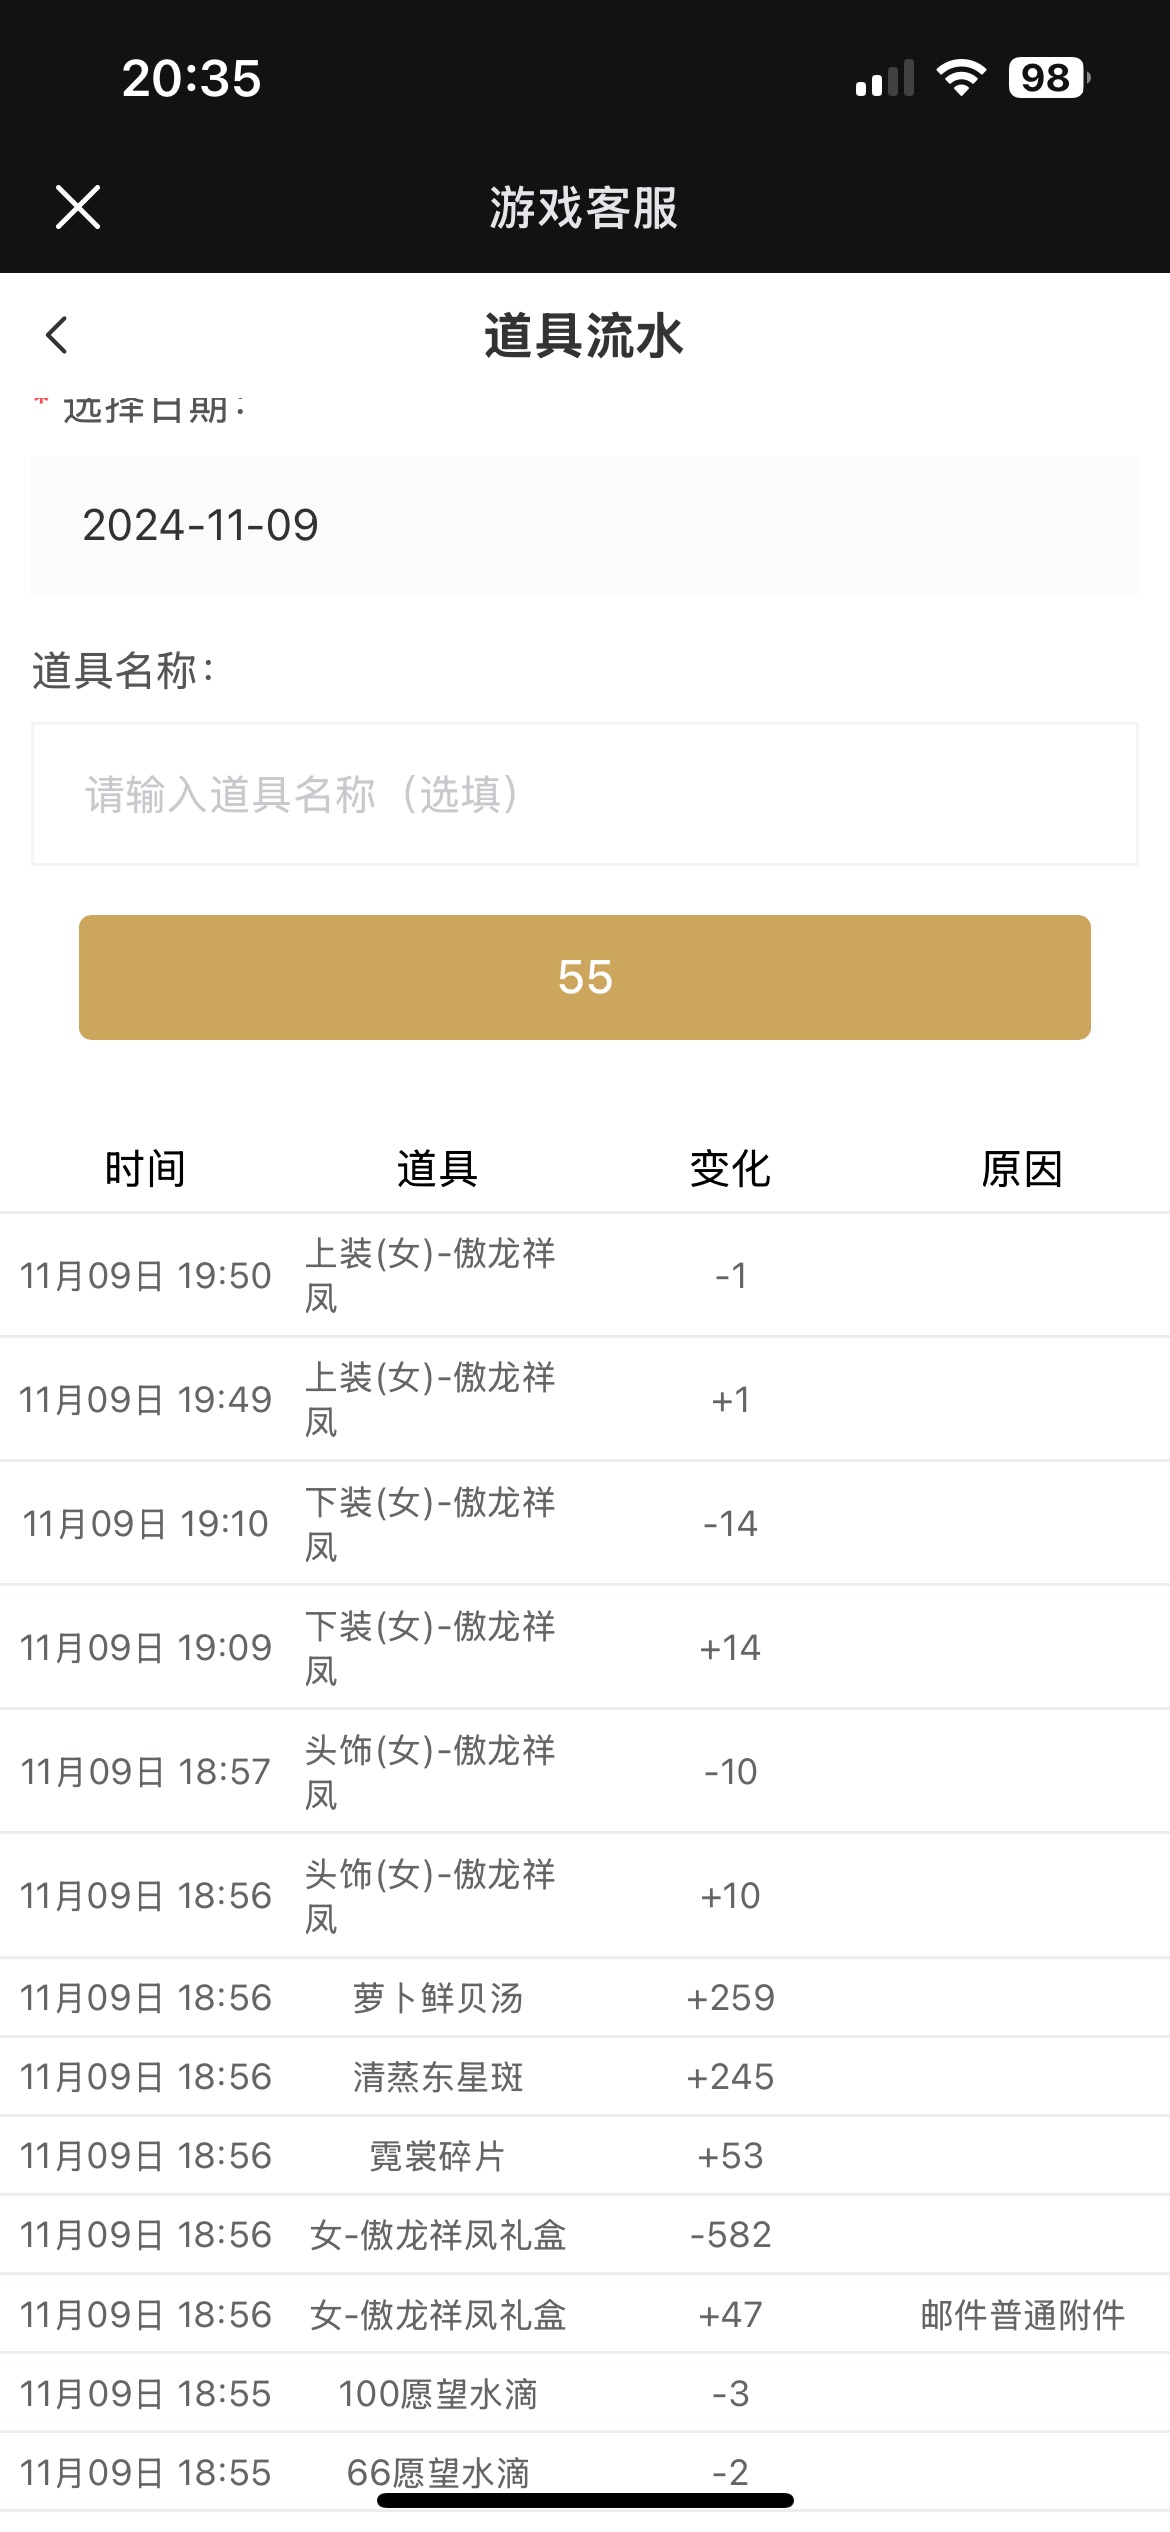The width and height of the screenshot is (1170, 2532).
Task: Select the 时间 column header
Action: coord(146,1168)
